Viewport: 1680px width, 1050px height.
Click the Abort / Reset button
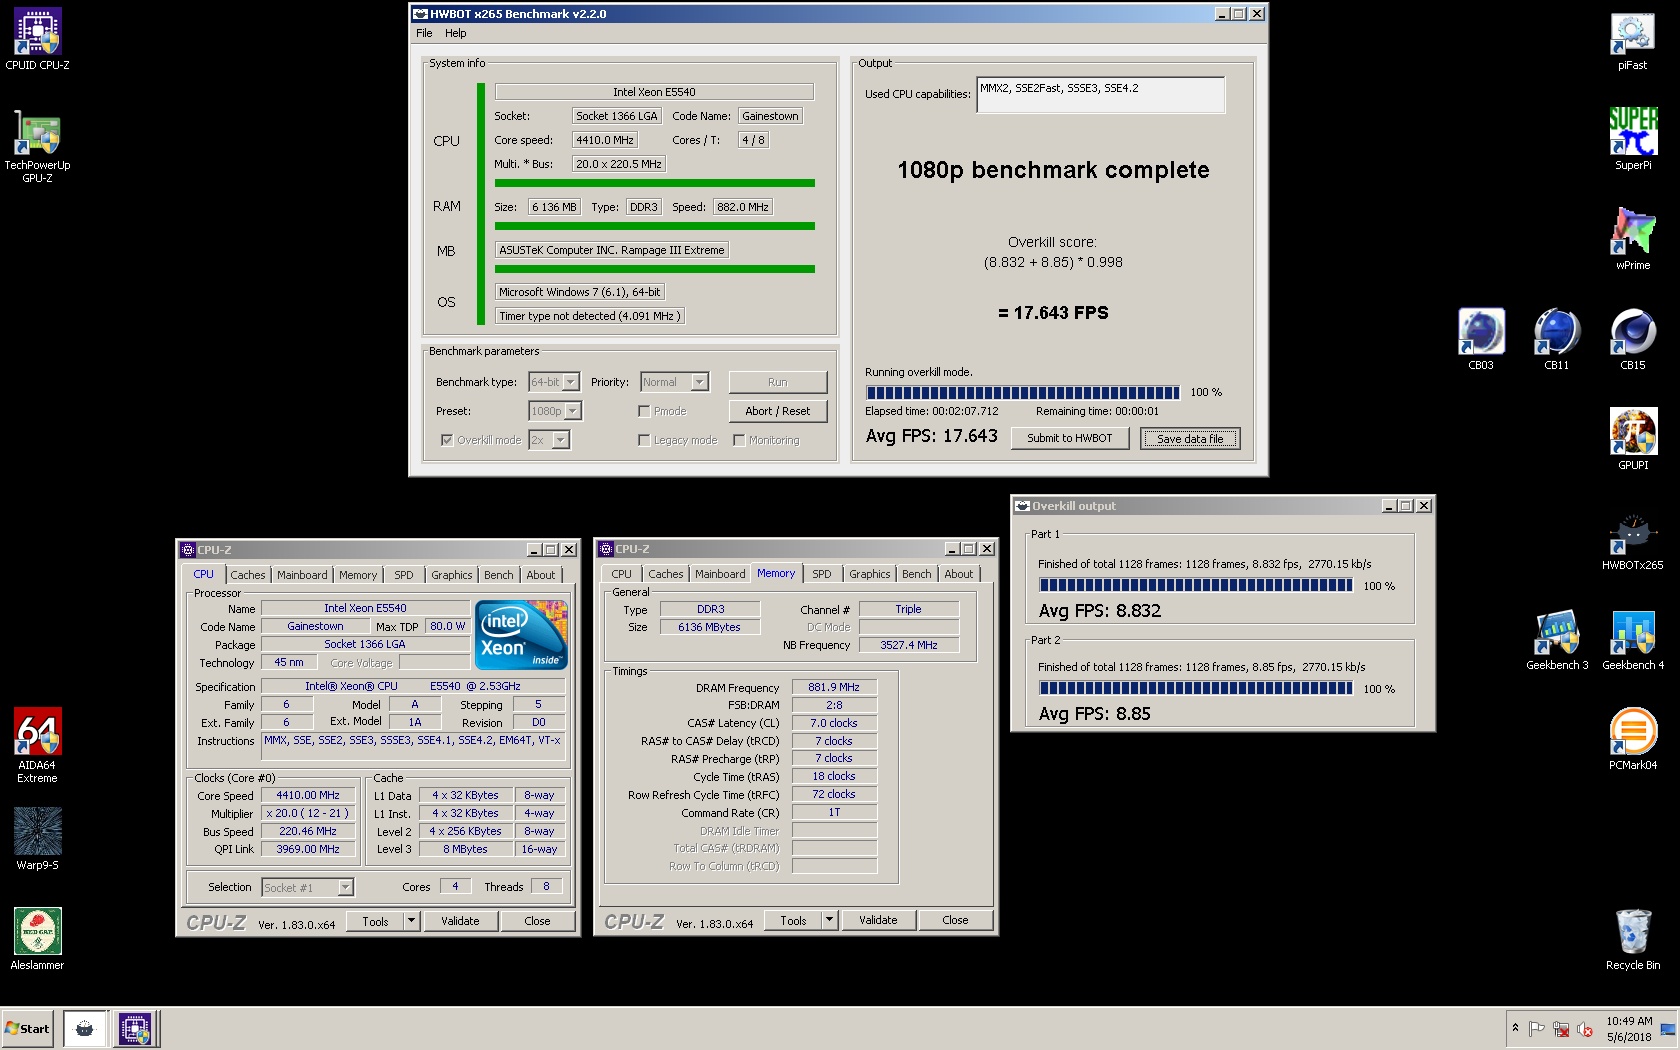pyautogui.click(x=777, y=411)
